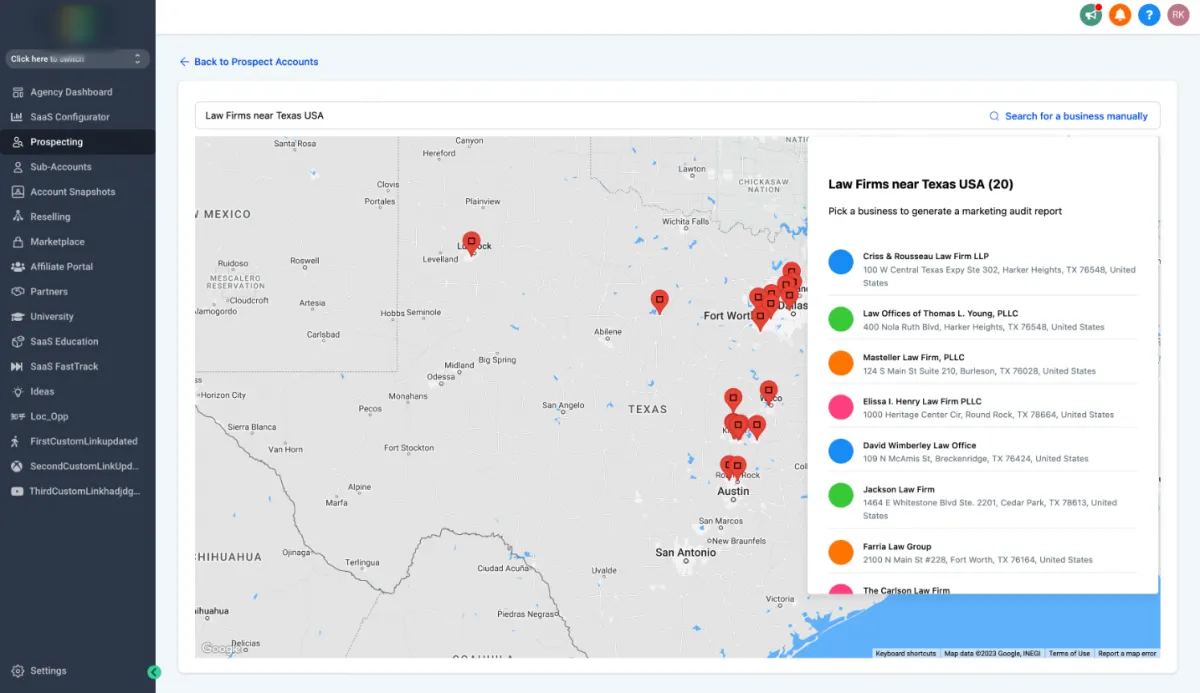
Task: Click the megaphone announcements icon
Action: tap(1090, 15)
